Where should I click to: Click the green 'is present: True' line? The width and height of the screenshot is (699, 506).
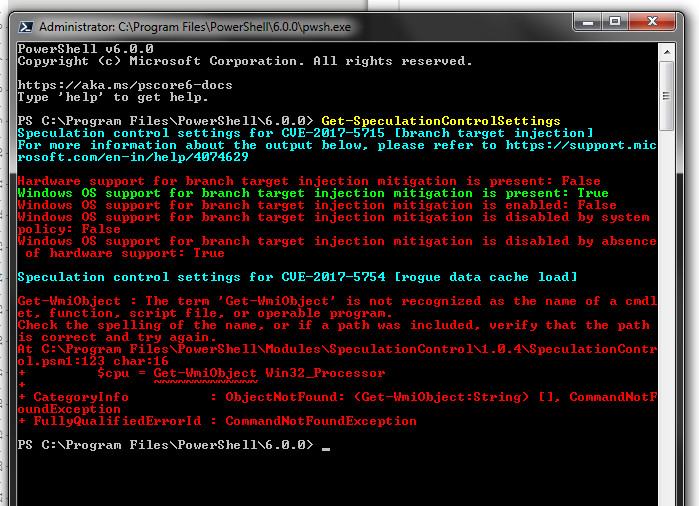(x=313, y=193)
